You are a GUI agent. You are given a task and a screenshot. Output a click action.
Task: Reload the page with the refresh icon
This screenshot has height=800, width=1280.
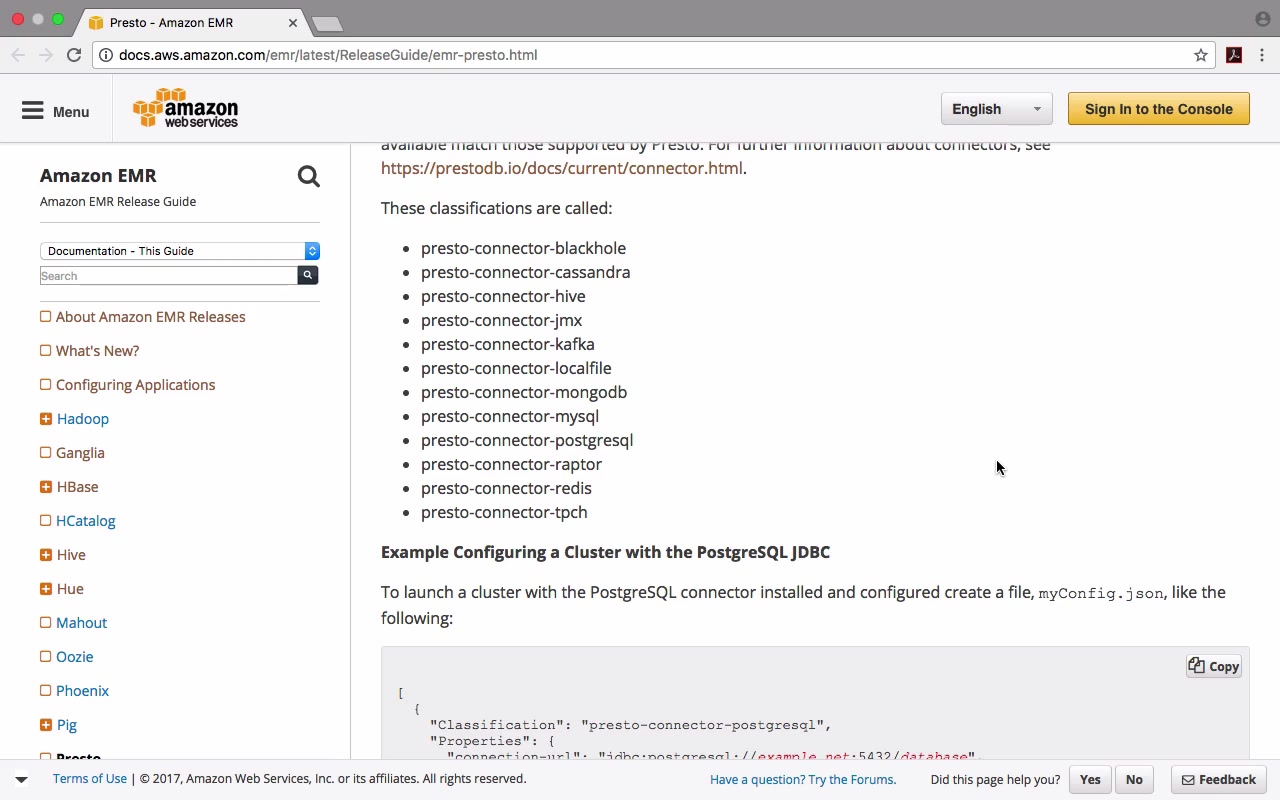(x=74, y=55)
